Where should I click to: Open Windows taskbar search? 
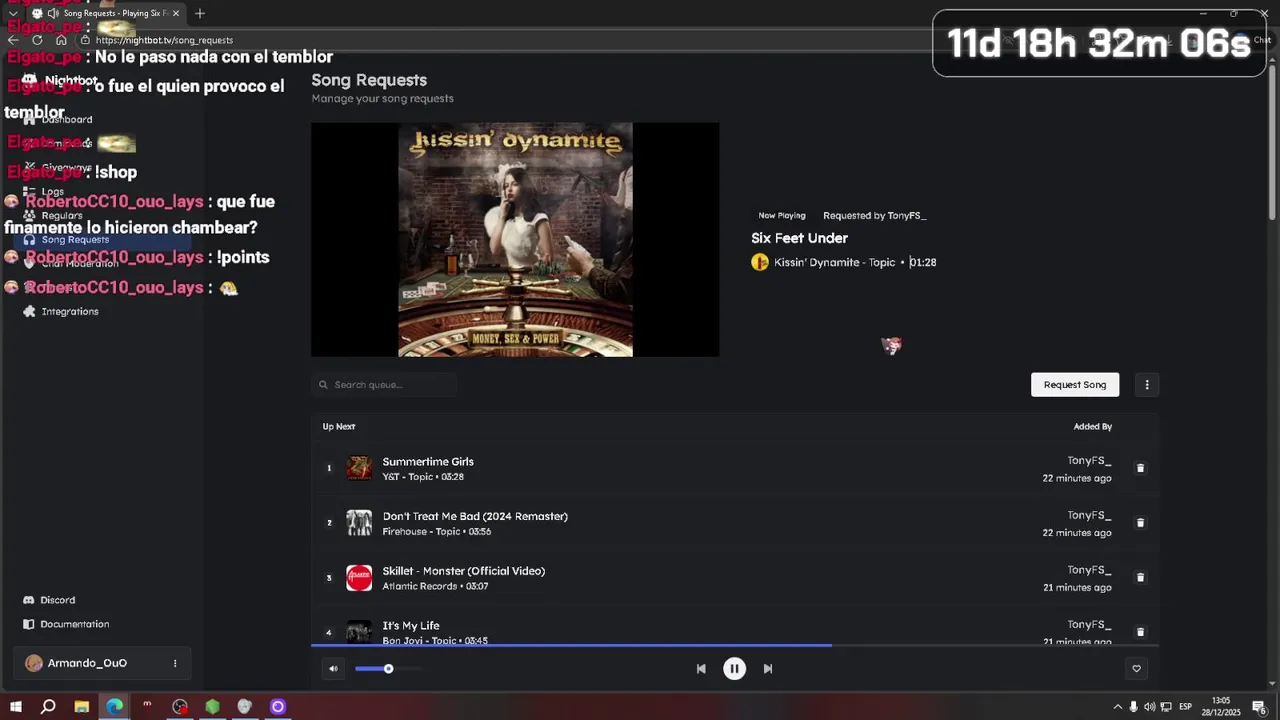[48, 707]
